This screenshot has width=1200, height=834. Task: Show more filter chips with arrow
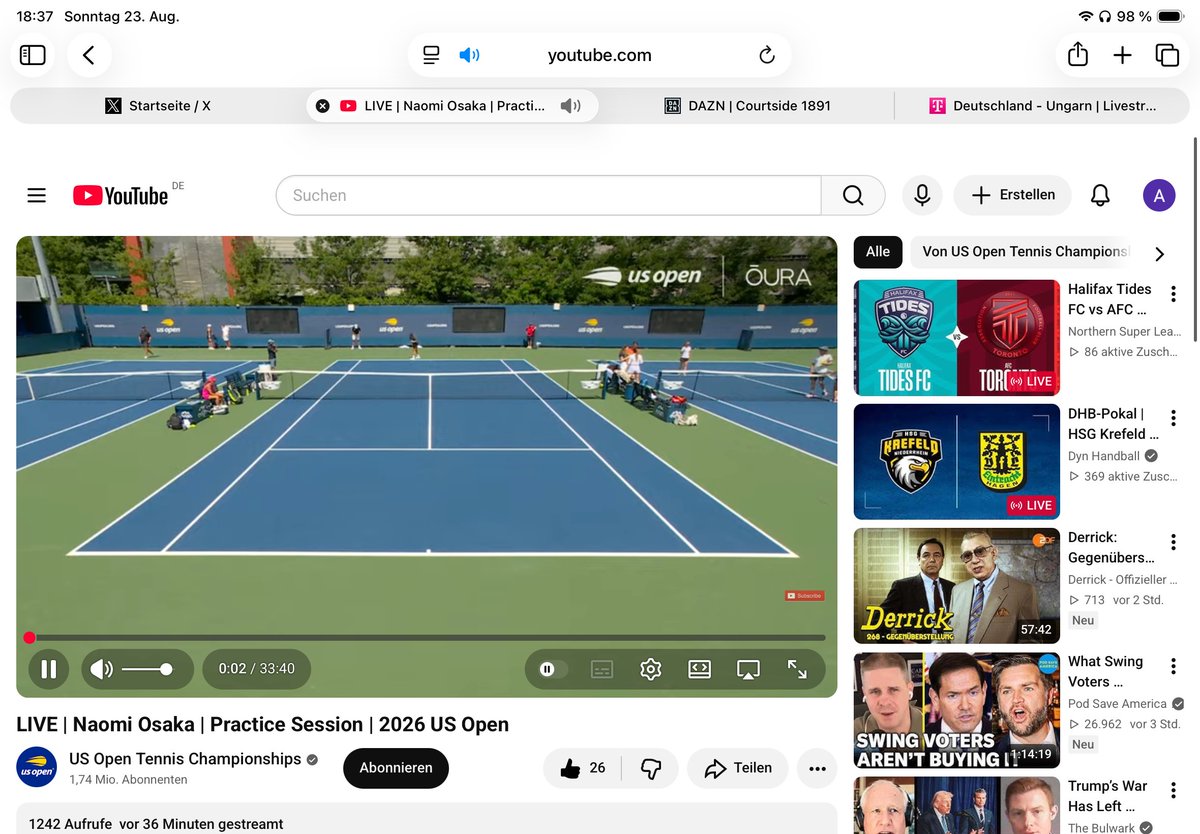click(x=1160, y=254)
